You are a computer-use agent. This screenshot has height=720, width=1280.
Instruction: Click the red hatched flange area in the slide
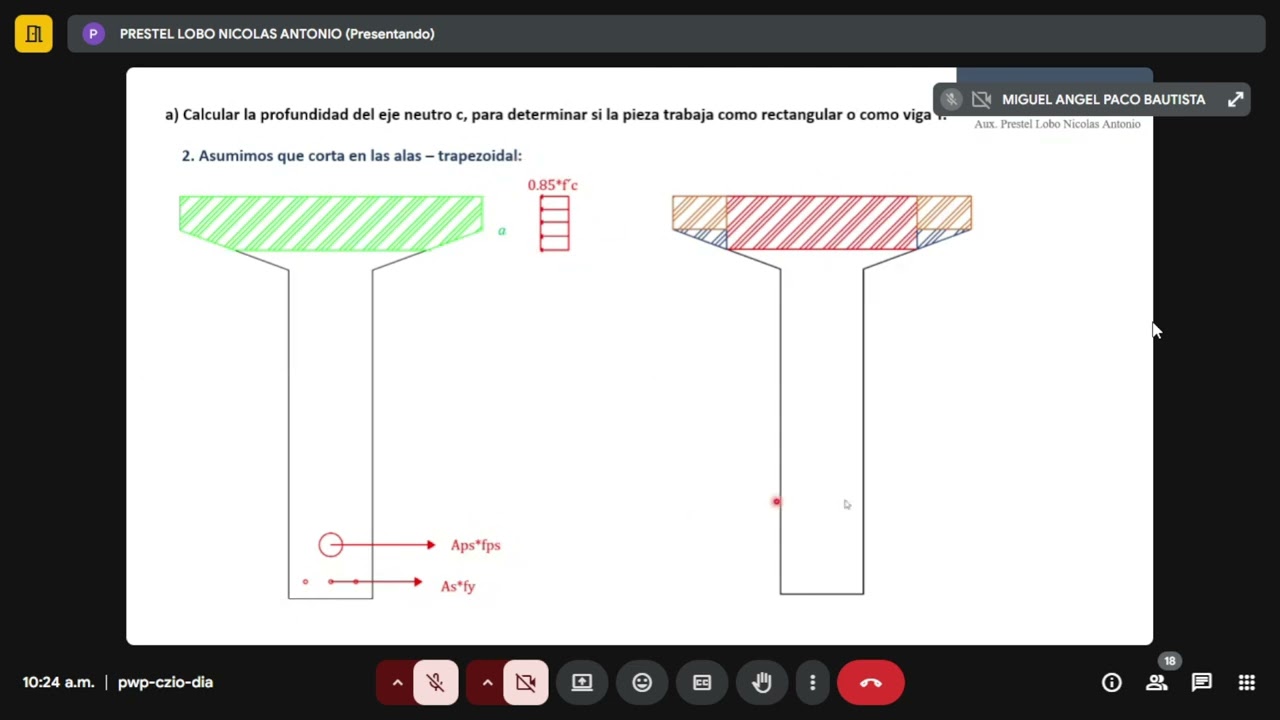pyautogui.click(x=821, y=222)
